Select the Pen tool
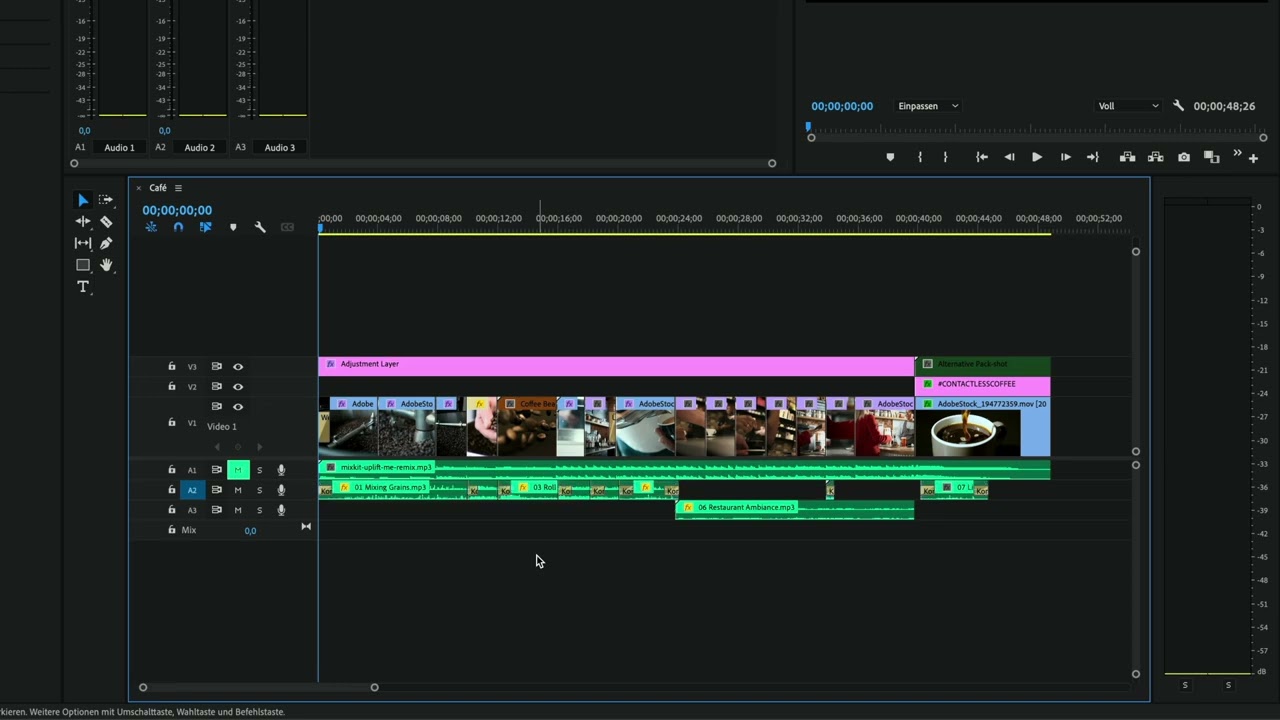The height and width of the screenshot is (720, 1280). point(106,243)
